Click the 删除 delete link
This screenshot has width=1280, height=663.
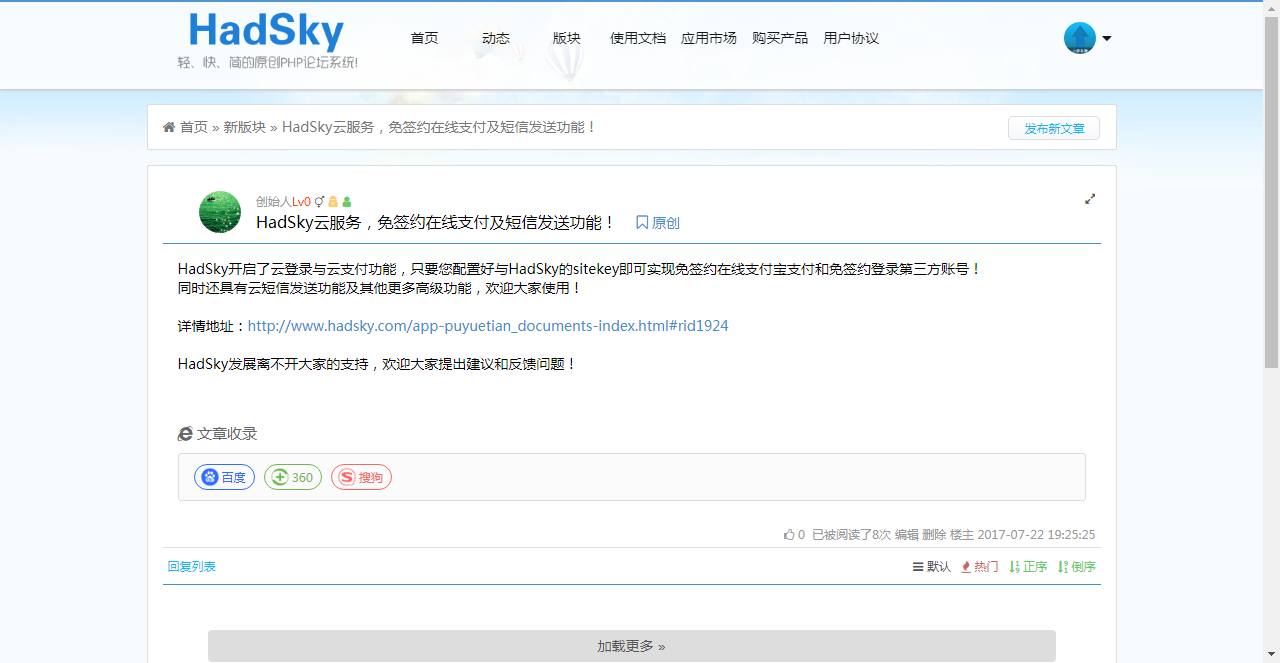pyautogui.click(x=934, y=535)
